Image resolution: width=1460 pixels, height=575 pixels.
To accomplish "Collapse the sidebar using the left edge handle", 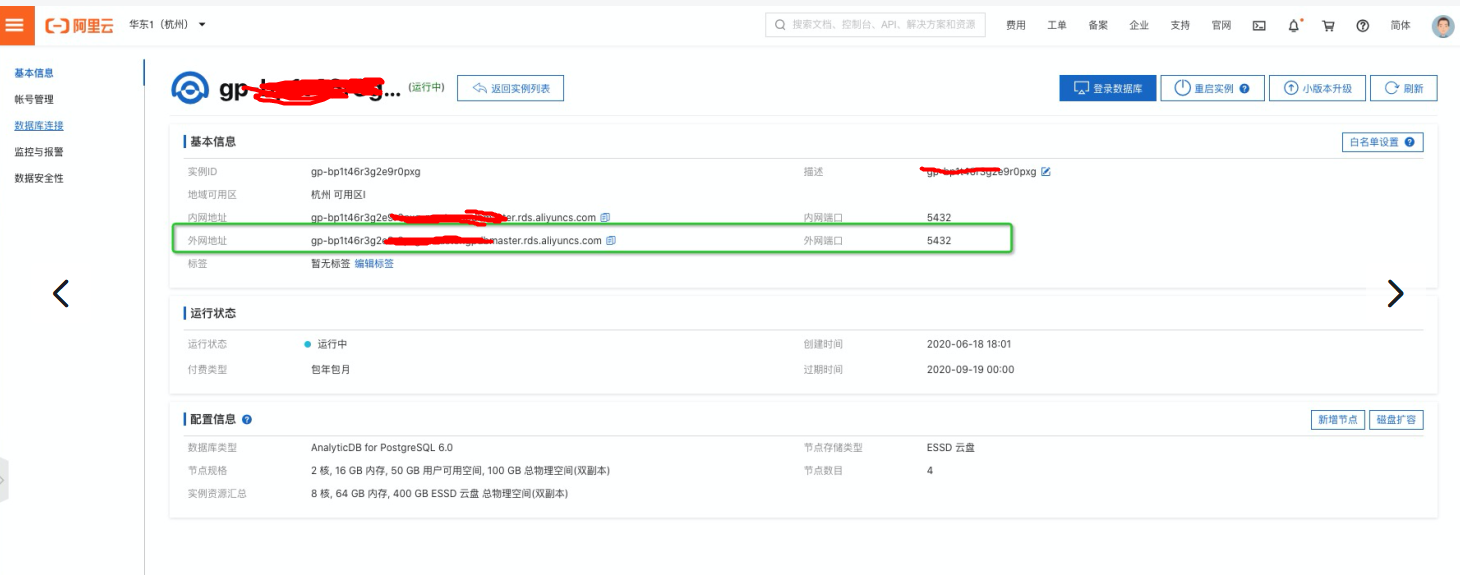I will (x=3, y=481).
